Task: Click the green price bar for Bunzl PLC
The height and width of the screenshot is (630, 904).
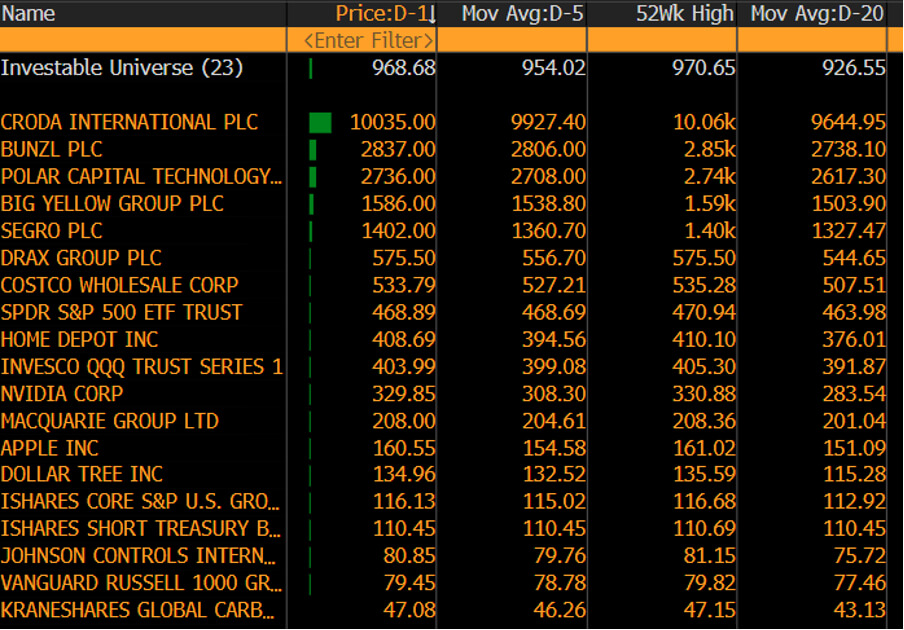Action: click(x=312, y=150)
